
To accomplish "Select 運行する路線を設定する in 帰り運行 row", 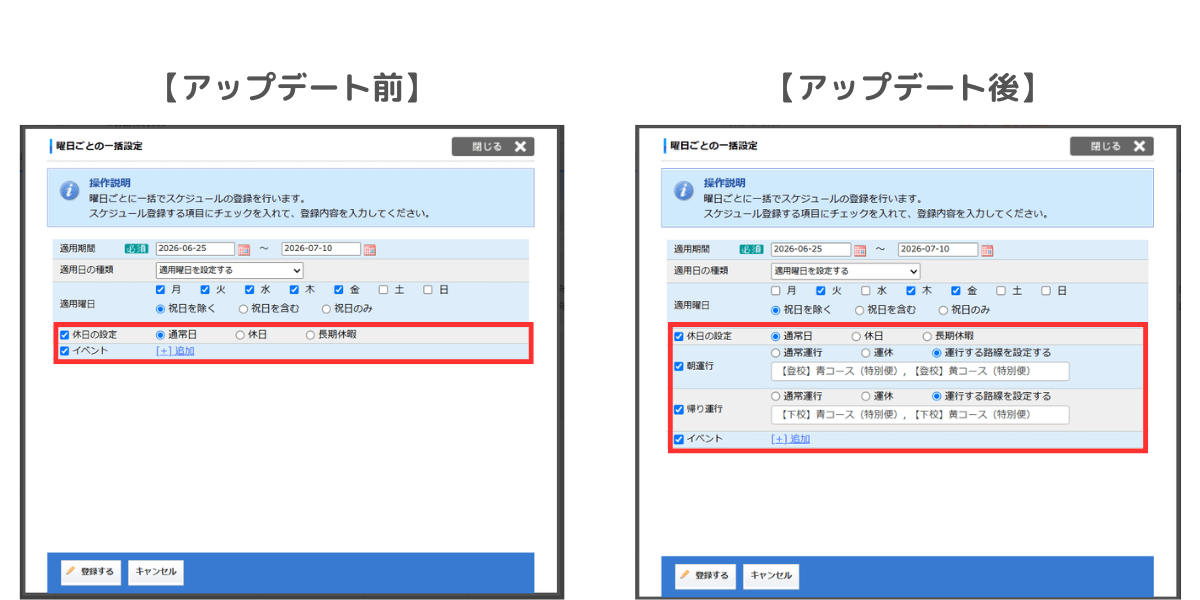I will click(x=937, y=396).
